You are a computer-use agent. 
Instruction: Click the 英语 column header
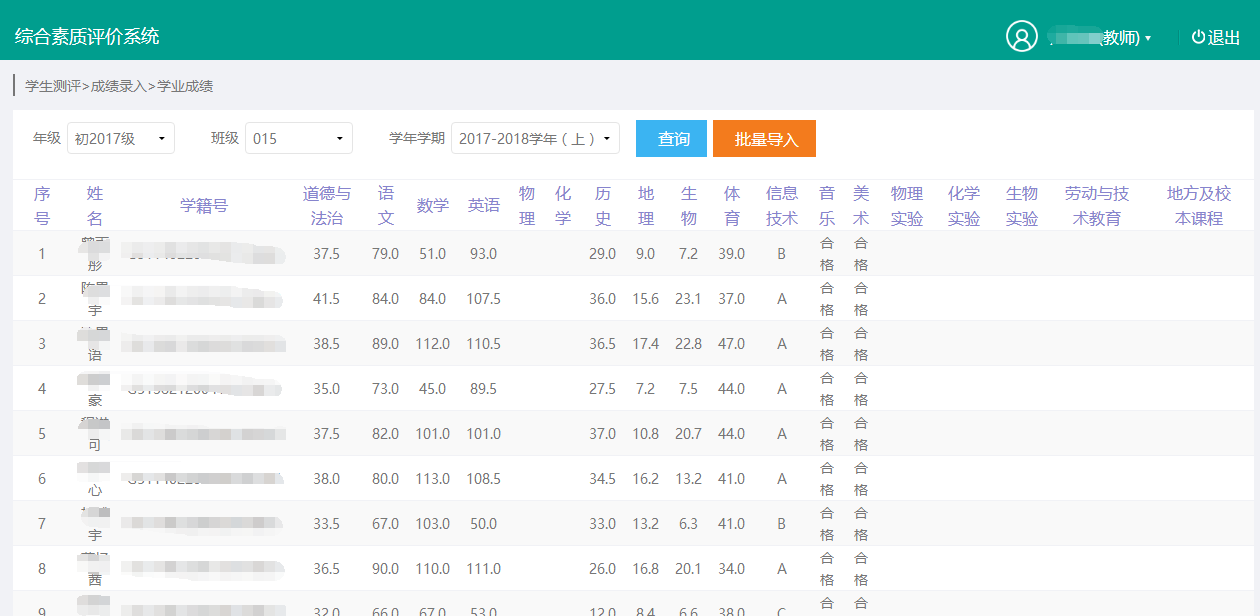click(x=483, y=204)
